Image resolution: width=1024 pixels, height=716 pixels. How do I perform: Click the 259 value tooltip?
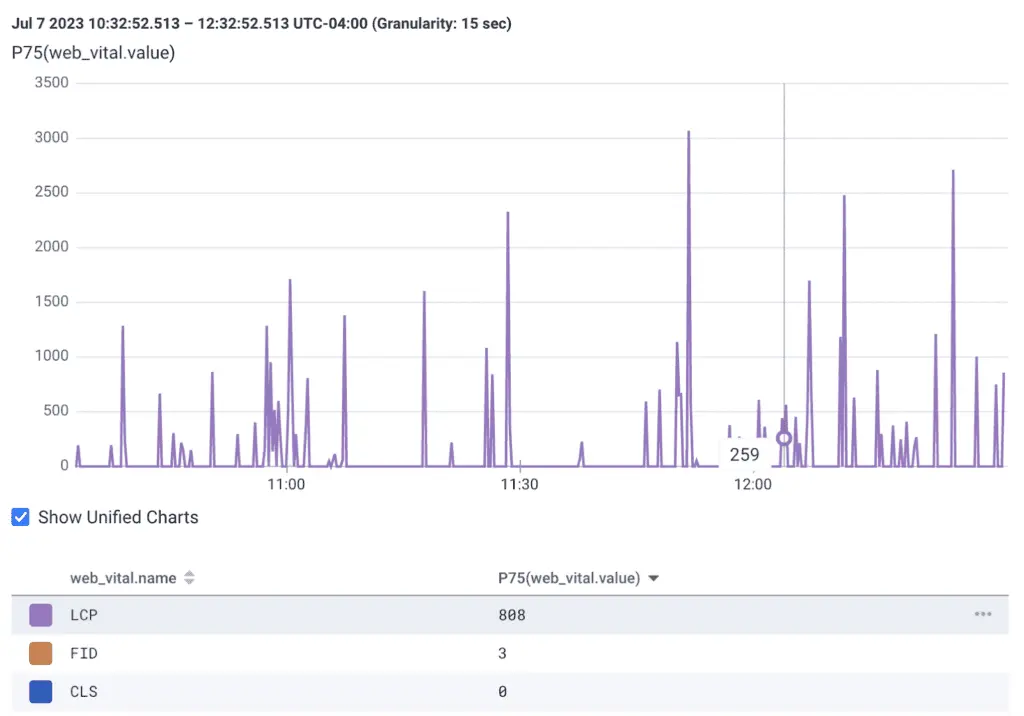(744, 454)
